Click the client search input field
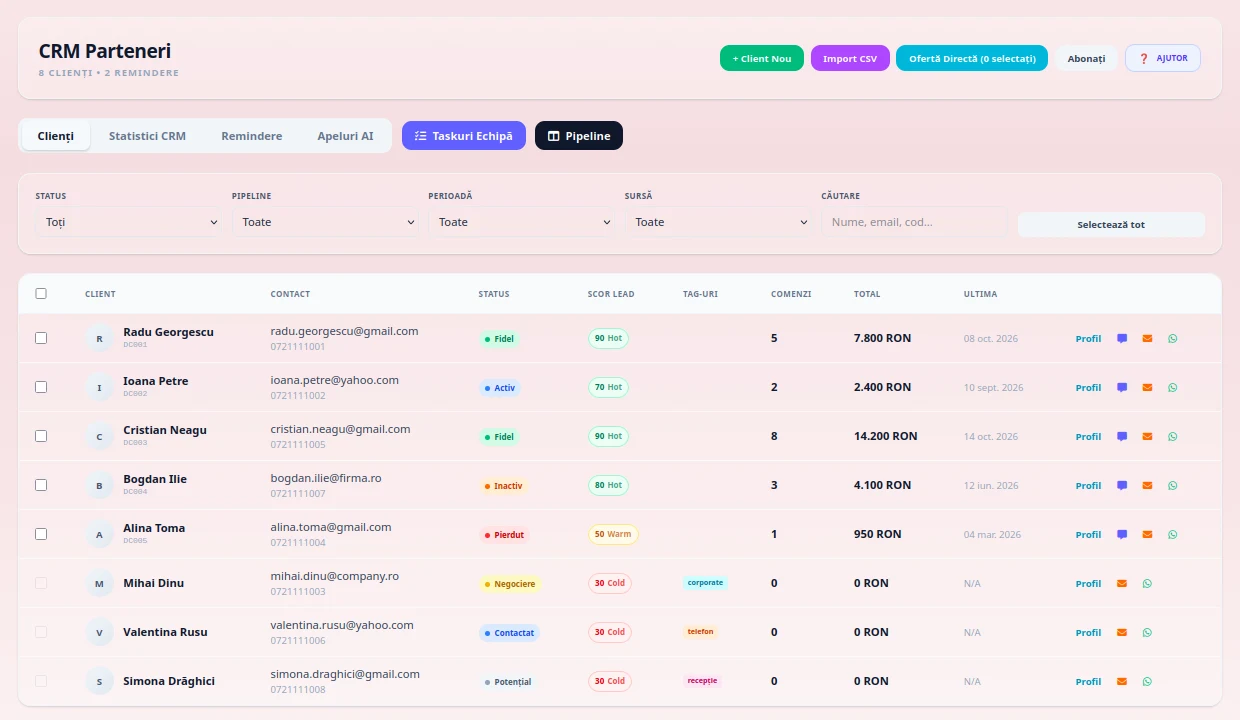1240x720 pixels. click(x=914, y=222)
